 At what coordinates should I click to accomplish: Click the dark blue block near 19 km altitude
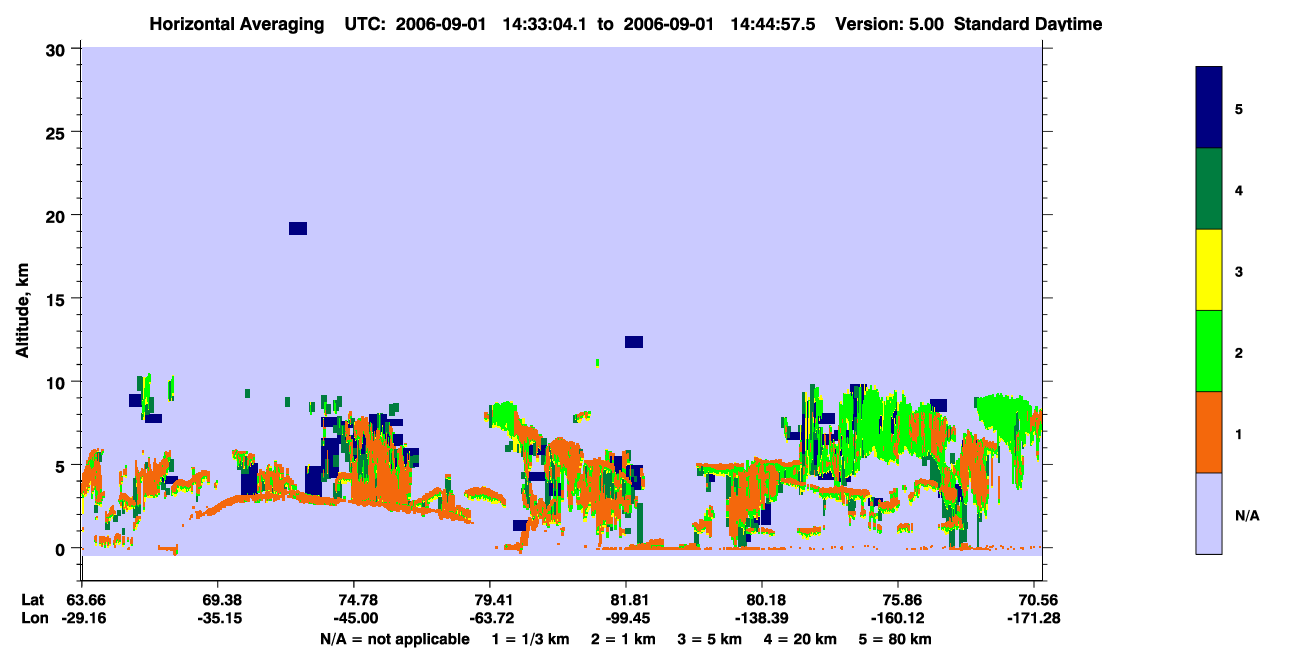pyautogui.click(x=298, y=228)
